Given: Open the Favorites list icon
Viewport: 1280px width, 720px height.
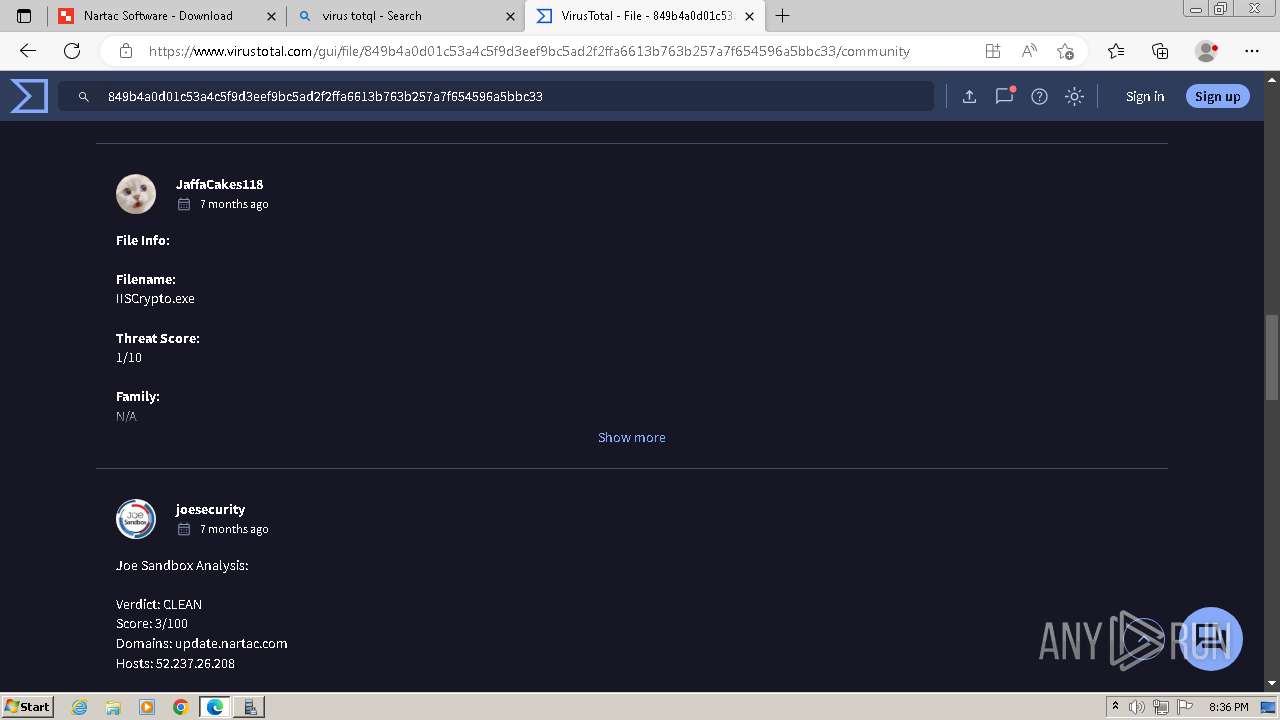Looking at the screenshot, I should tap(1116, 51).
